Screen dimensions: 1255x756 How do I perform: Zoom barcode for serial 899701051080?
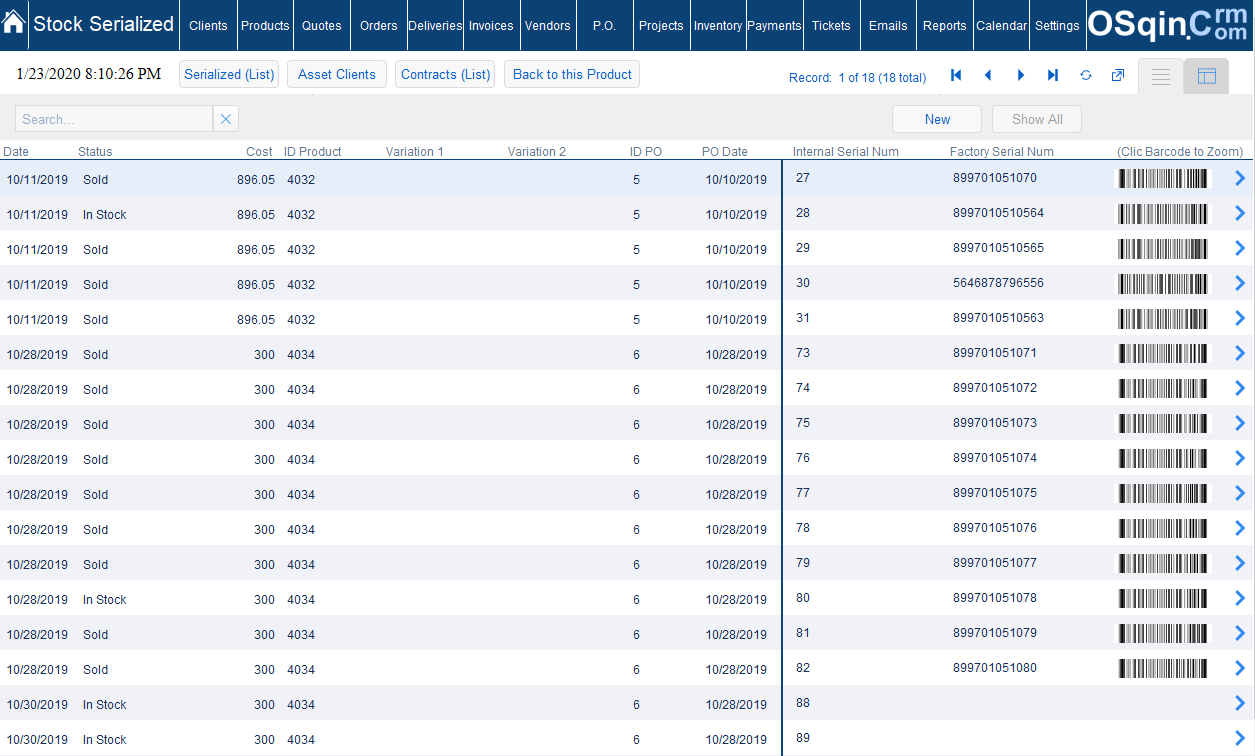click(1163, 668)
